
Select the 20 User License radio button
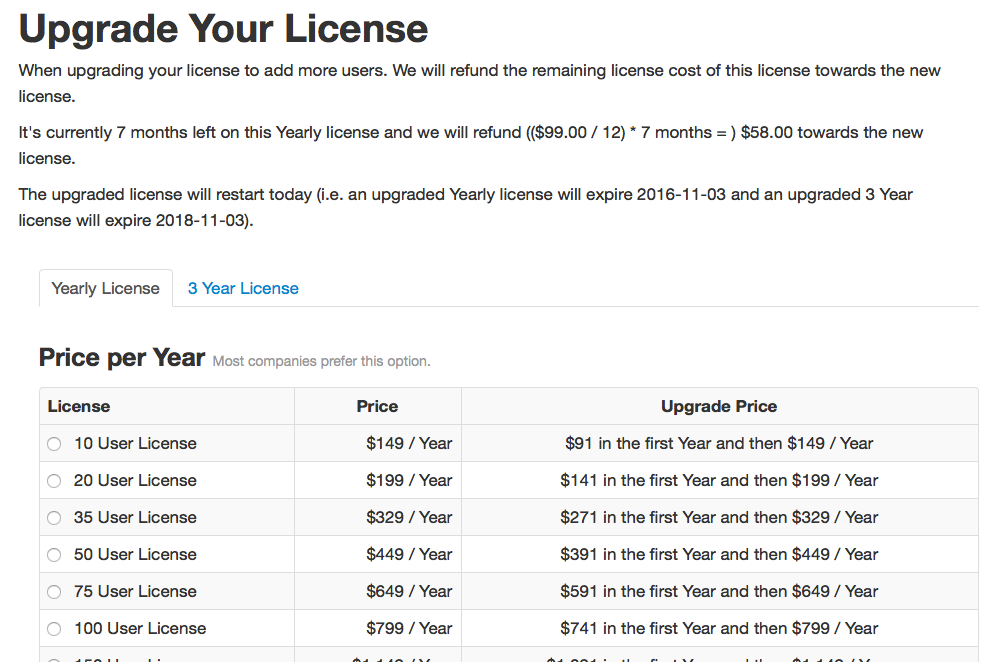(54, 480)
